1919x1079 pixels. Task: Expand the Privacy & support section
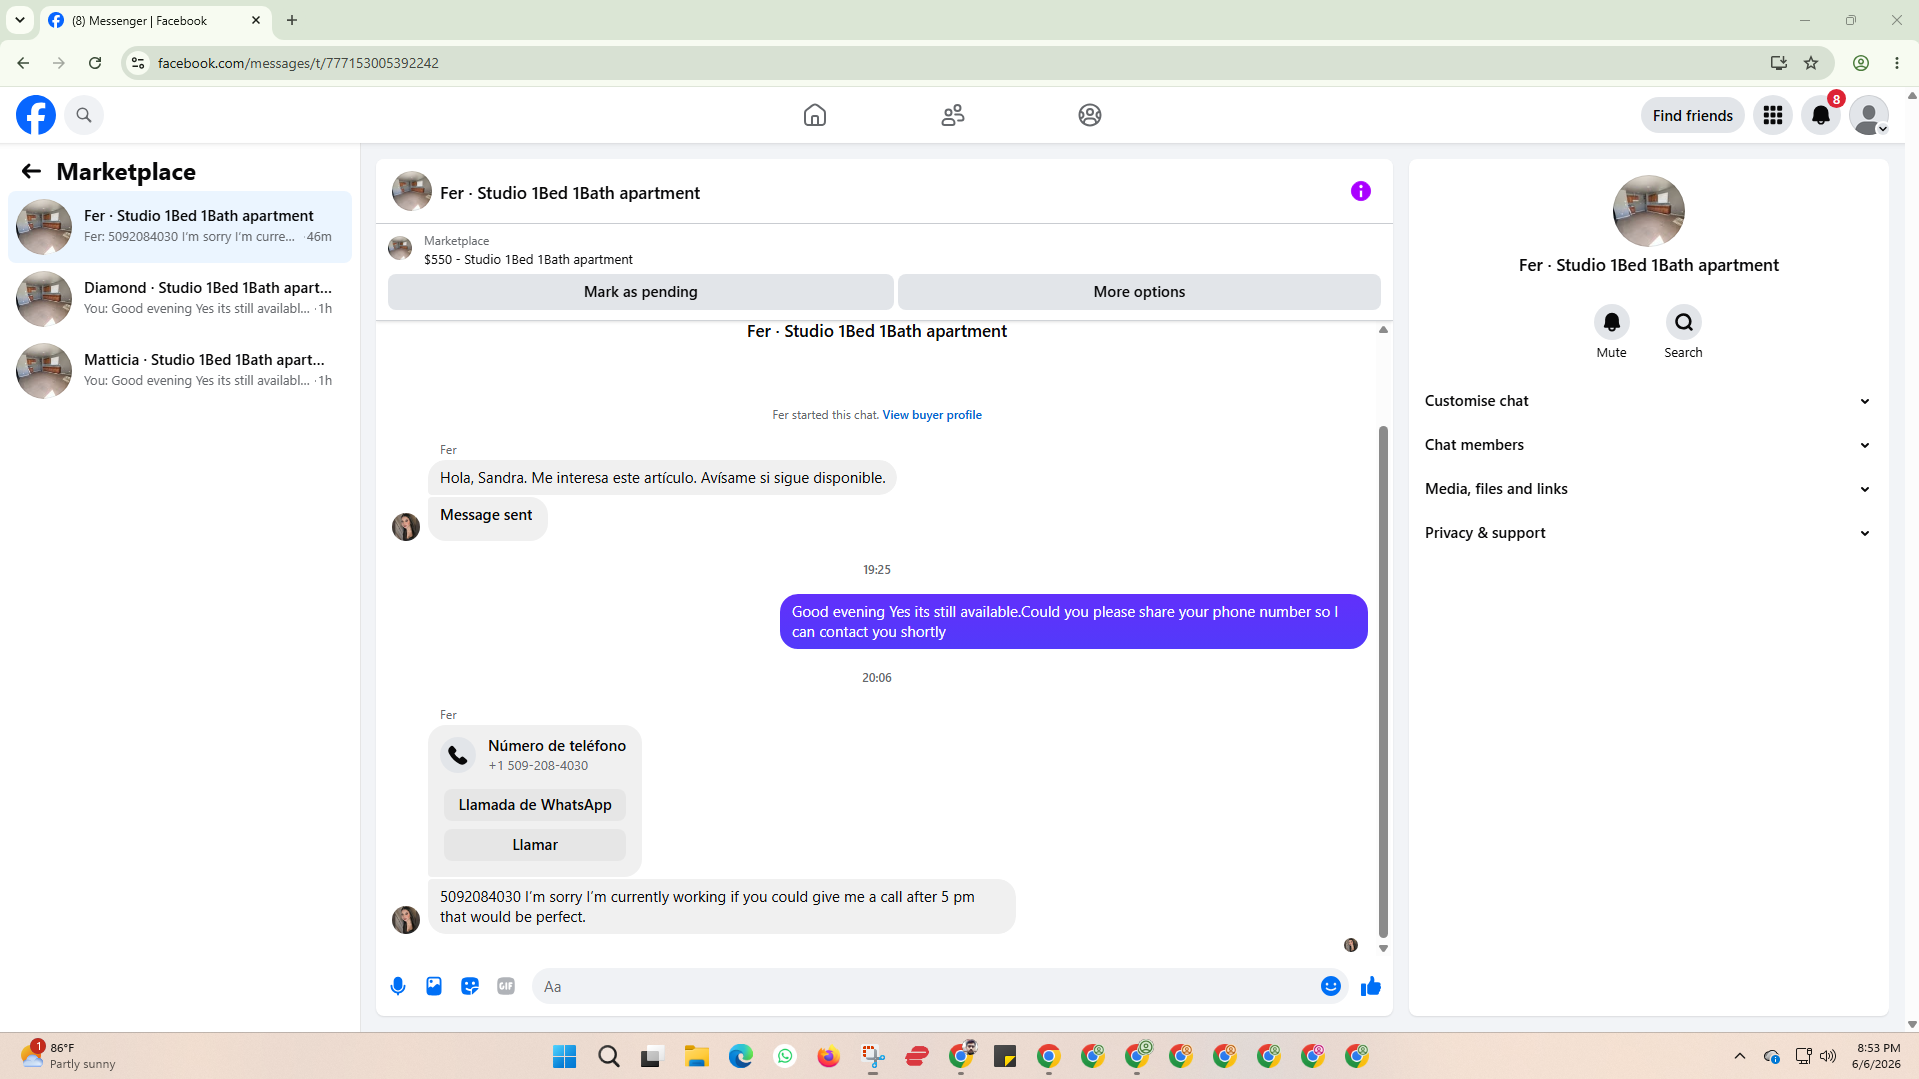1648,533
